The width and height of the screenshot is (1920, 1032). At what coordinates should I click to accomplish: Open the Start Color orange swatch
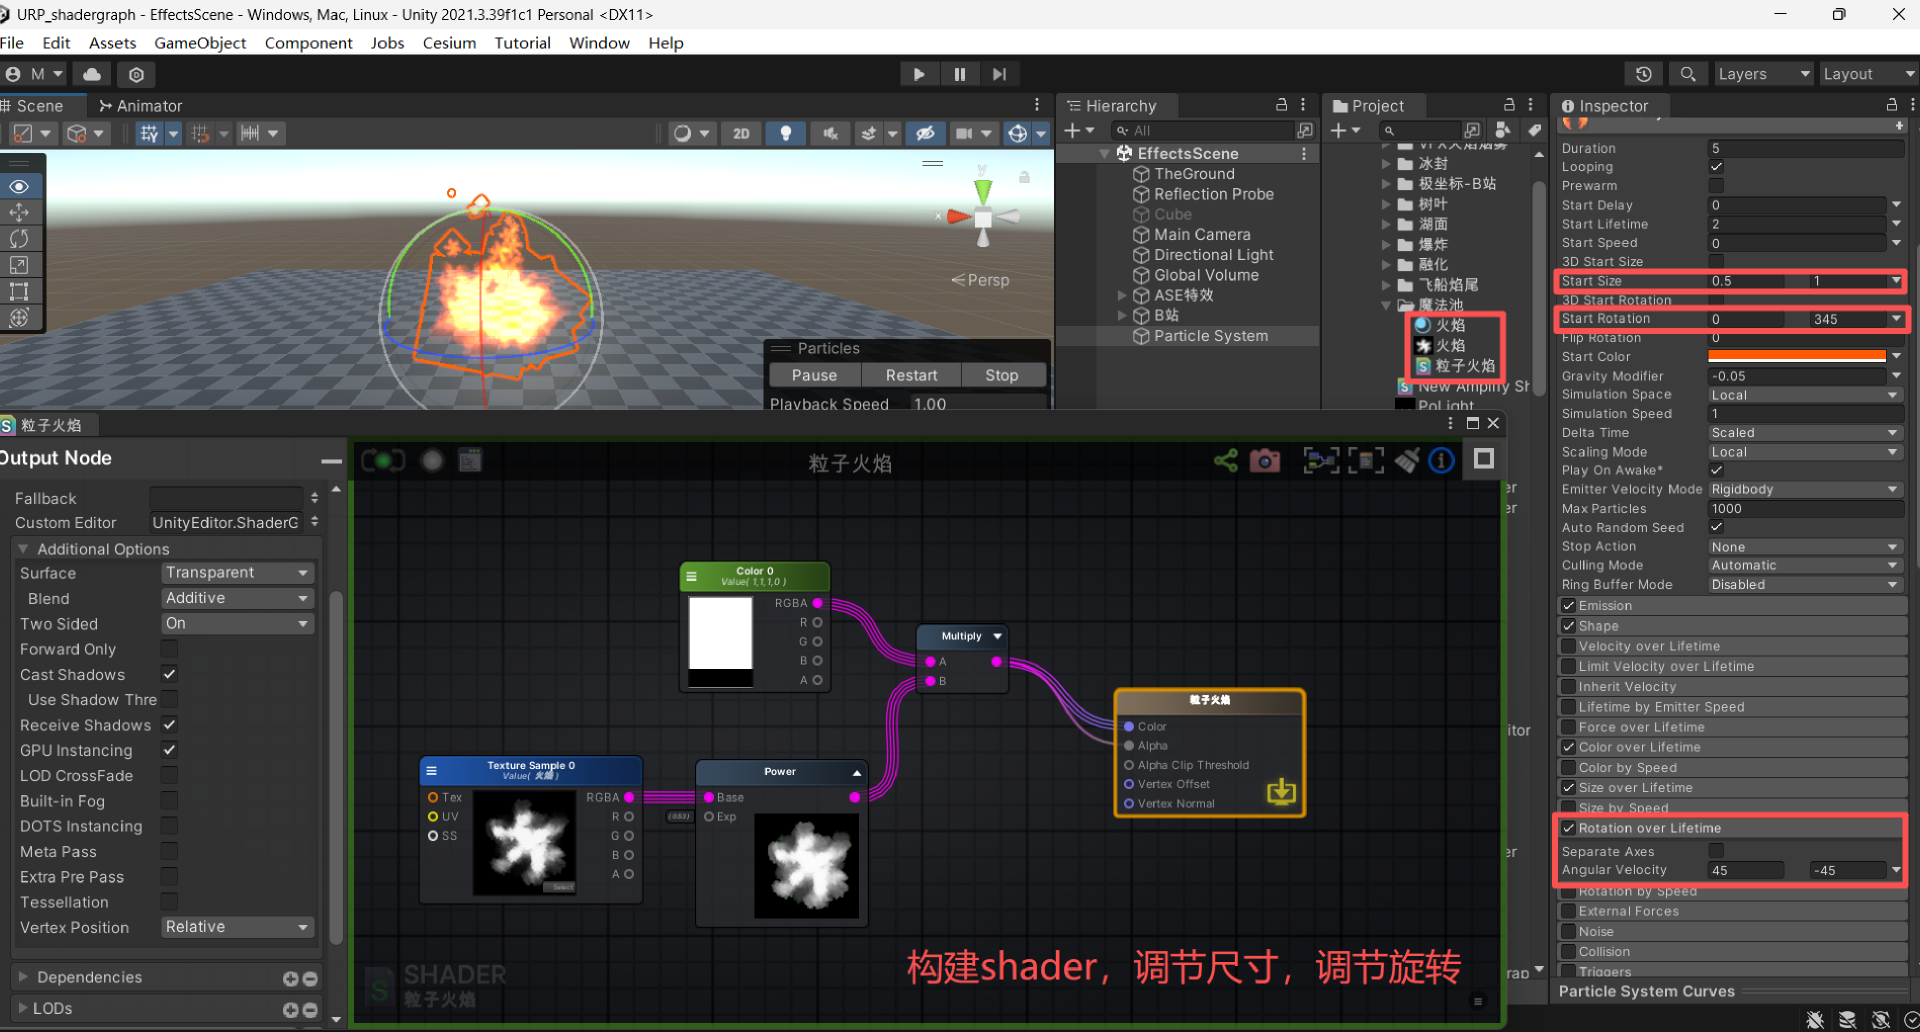tap(1797, 356)
